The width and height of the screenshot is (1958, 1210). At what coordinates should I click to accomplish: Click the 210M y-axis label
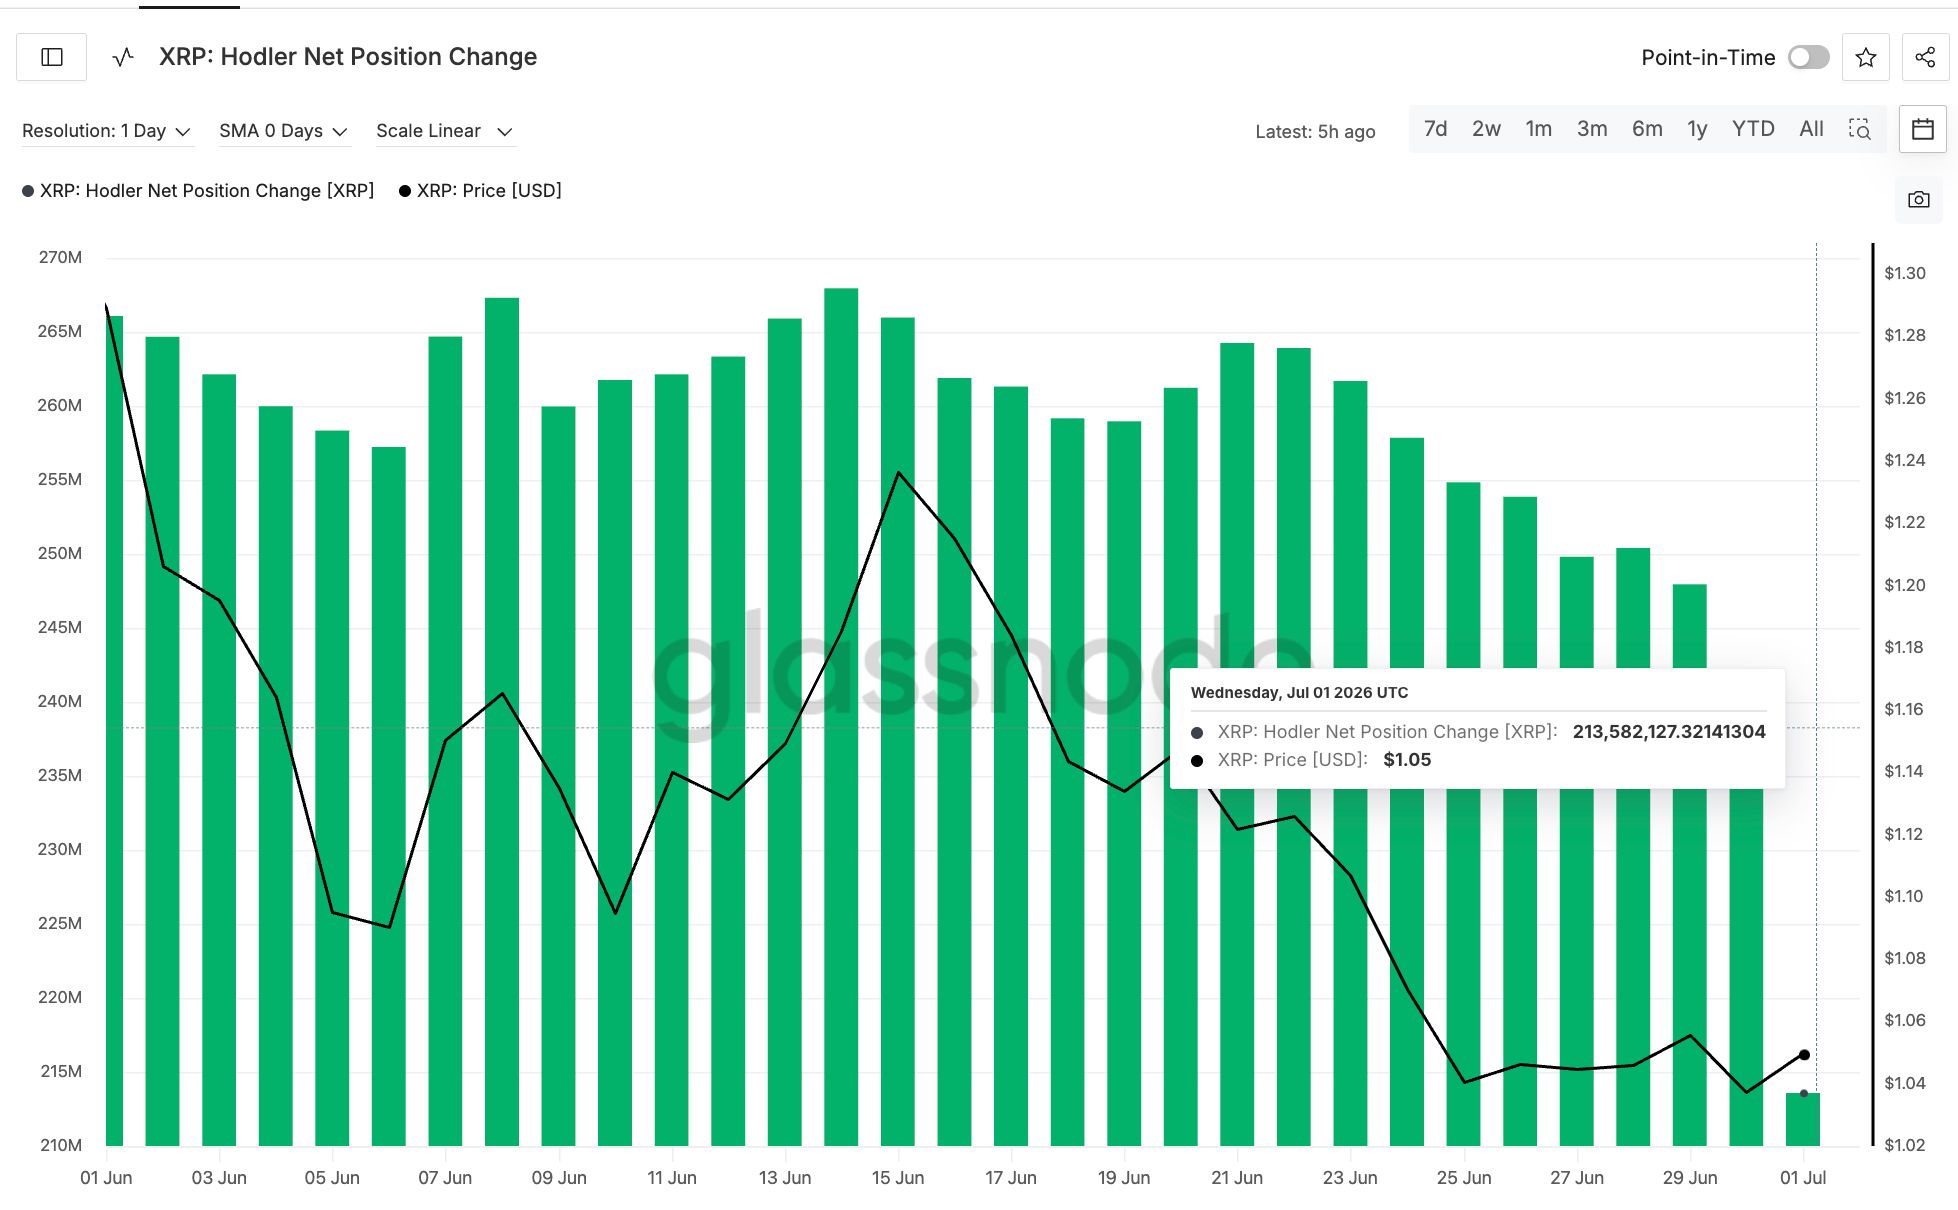(60, 1145)
